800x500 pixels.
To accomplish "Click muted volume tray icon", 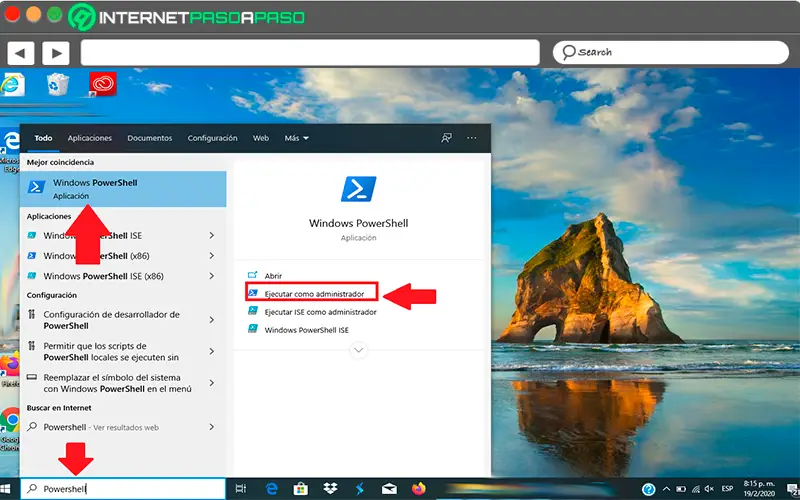I will (710, 489).
